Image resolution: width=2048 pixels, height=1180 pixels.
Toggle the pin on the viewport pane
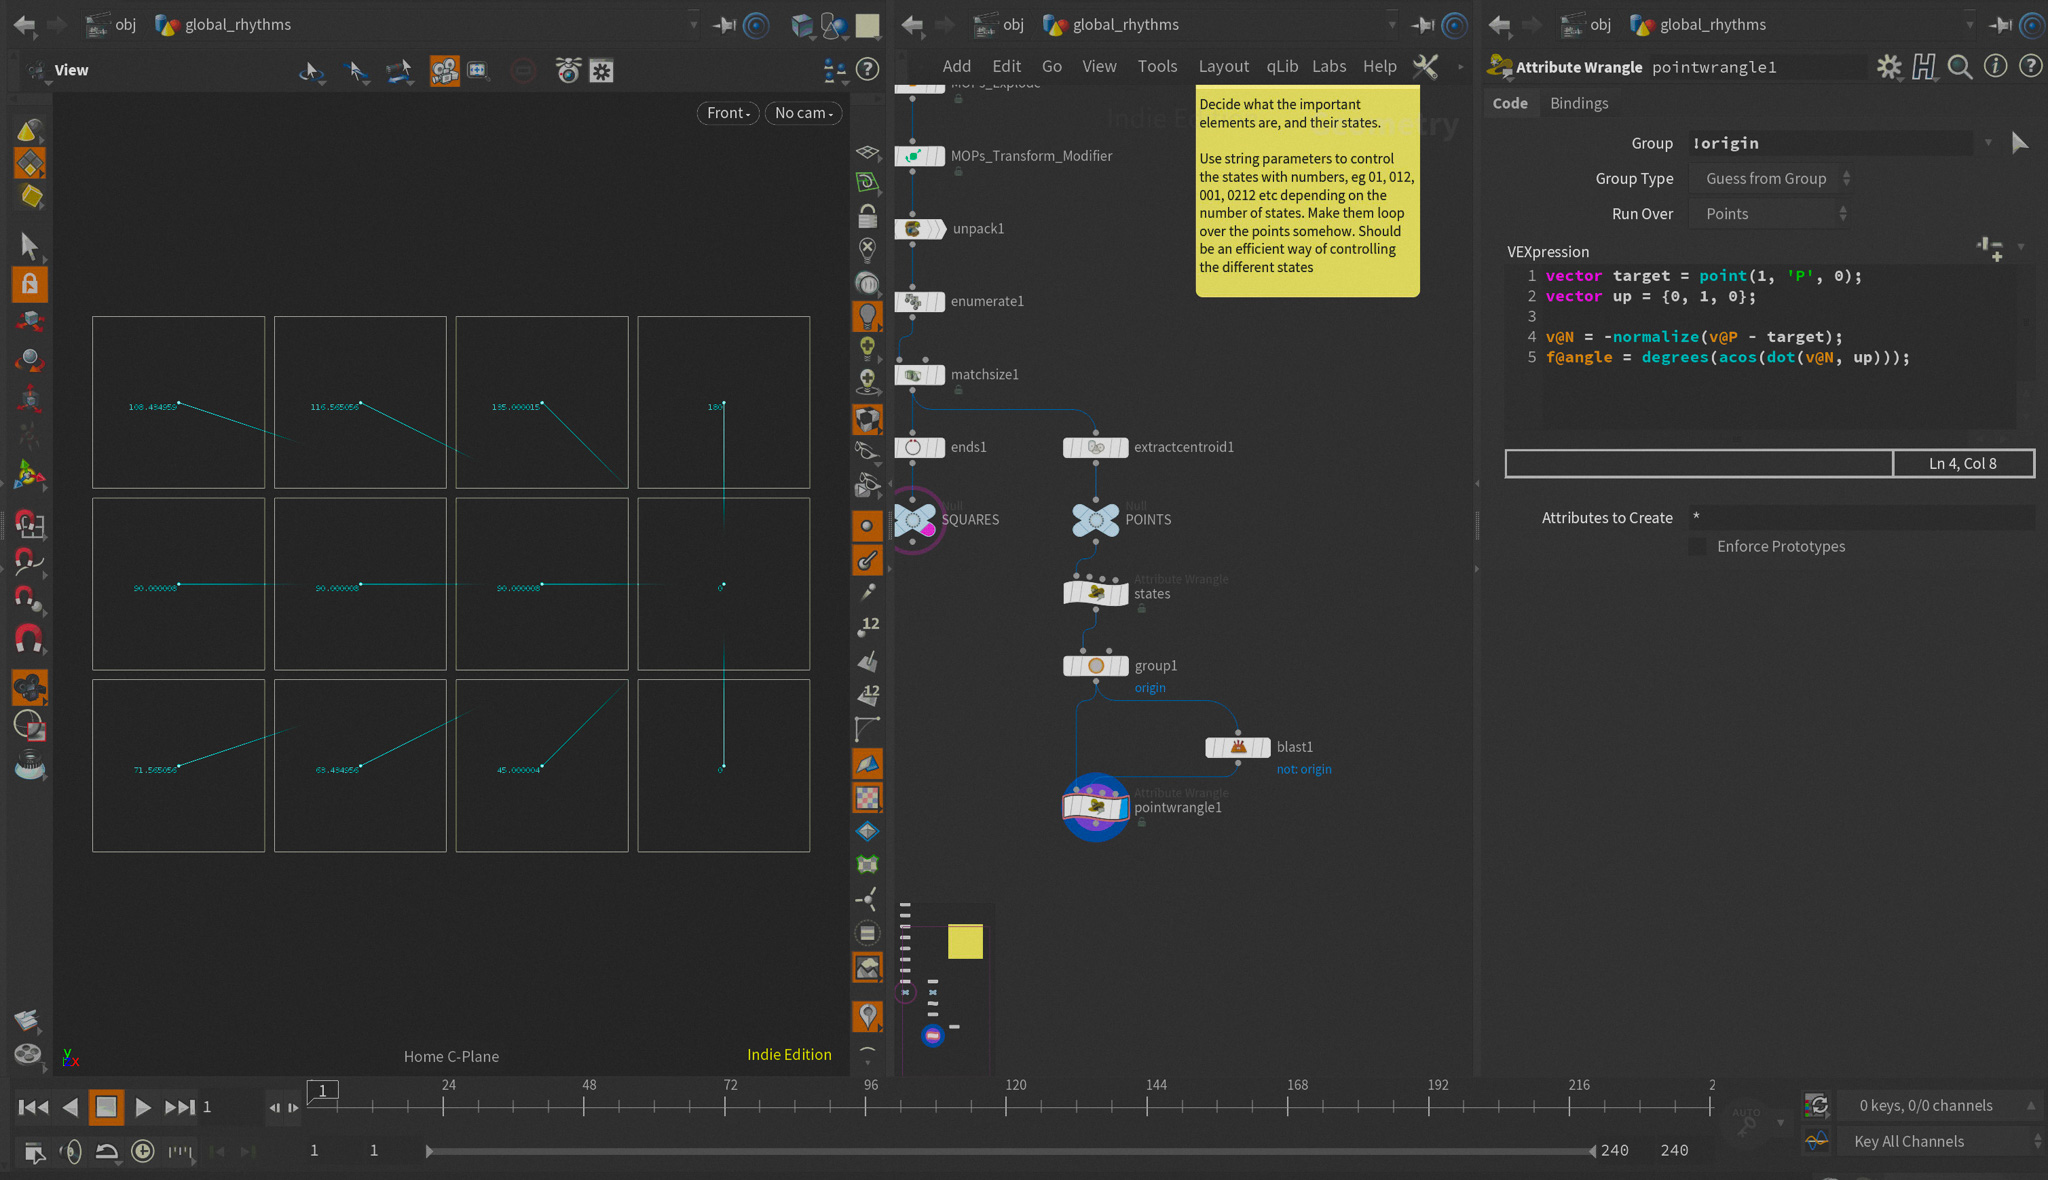[x=725, y=25]
